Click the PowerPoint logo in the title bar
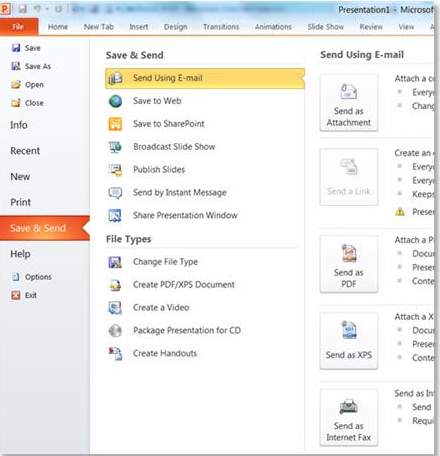The width and height of the screenshot is (440, 456). coord(5,9)
